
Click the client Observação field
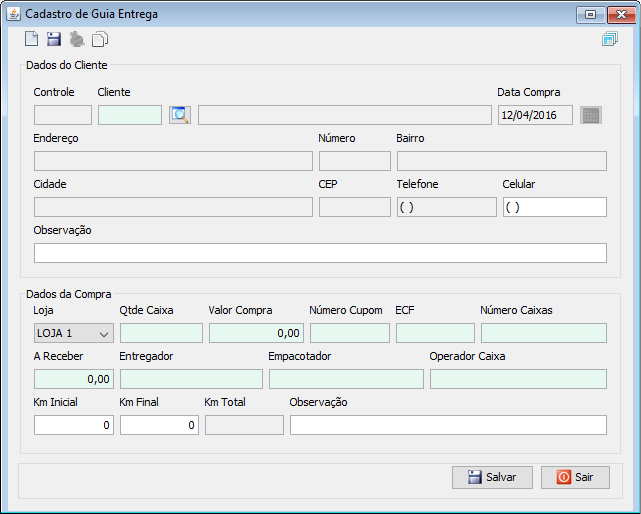(x=320, y=253)
